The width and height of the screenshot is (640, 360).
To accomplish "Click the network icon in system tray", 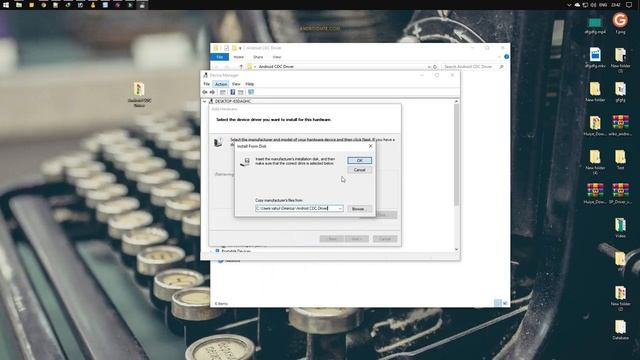I will [x=585, y=5].
